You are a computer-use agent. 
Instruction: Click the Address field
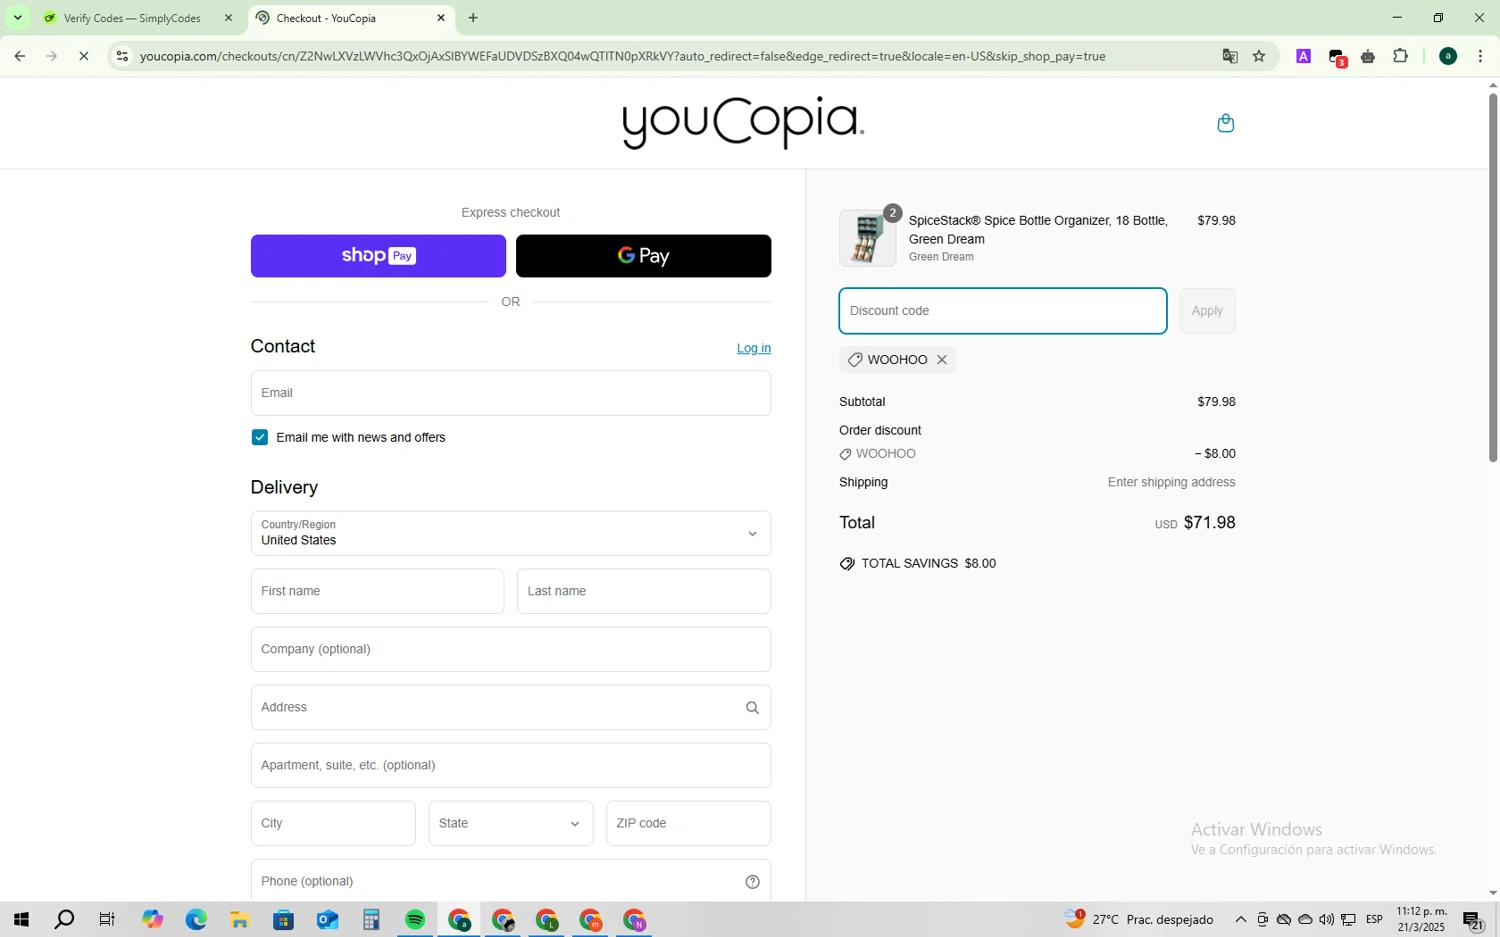click(x=510, y=708)
